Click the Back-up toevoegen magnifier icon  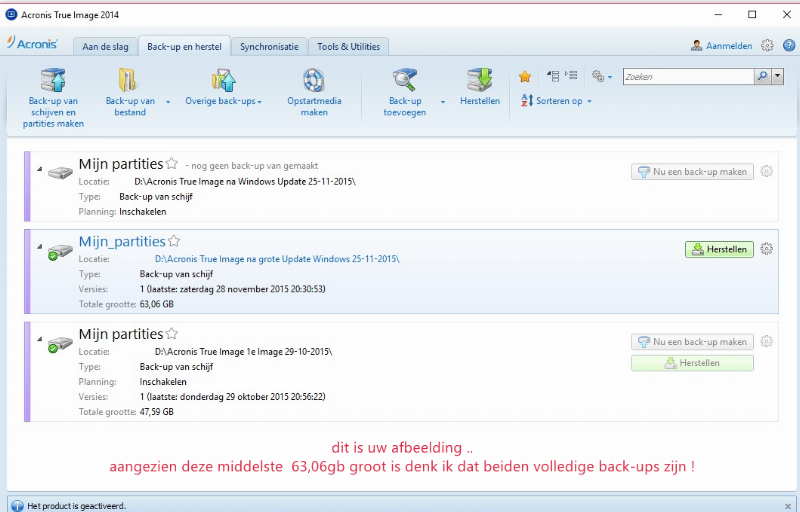tap(405, 80)
